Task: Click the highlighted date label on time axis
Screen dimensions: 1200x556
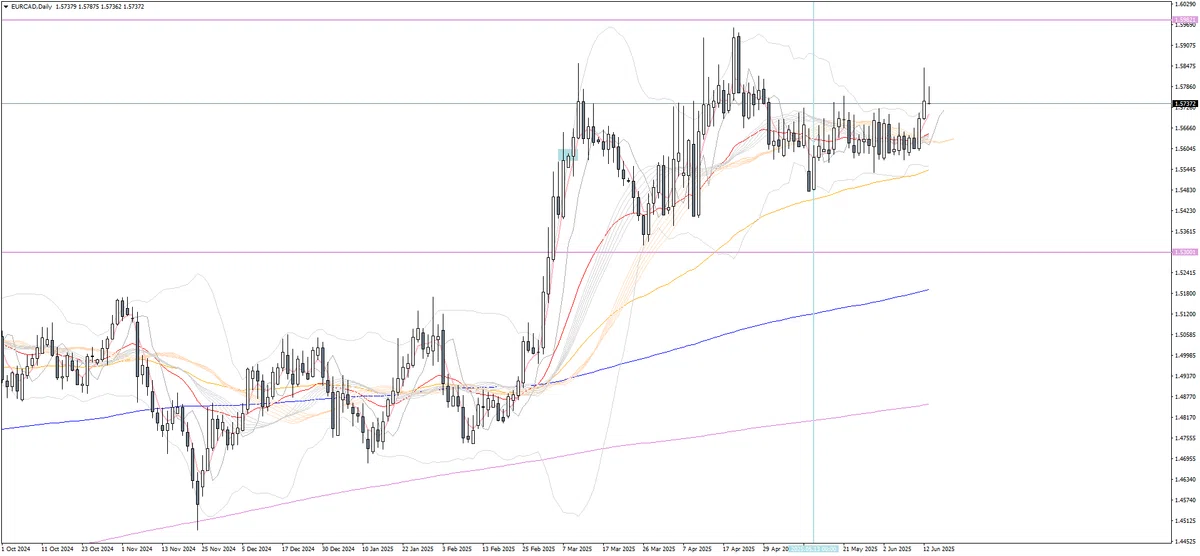Action: [813, 549]
